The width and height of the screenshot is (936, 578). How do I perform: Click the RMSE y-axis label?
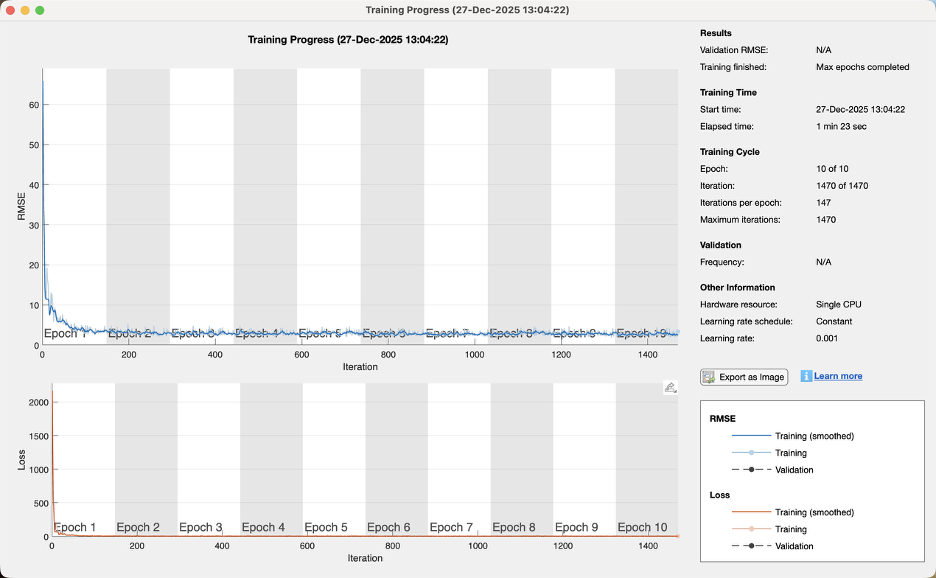tap(20, 207)
